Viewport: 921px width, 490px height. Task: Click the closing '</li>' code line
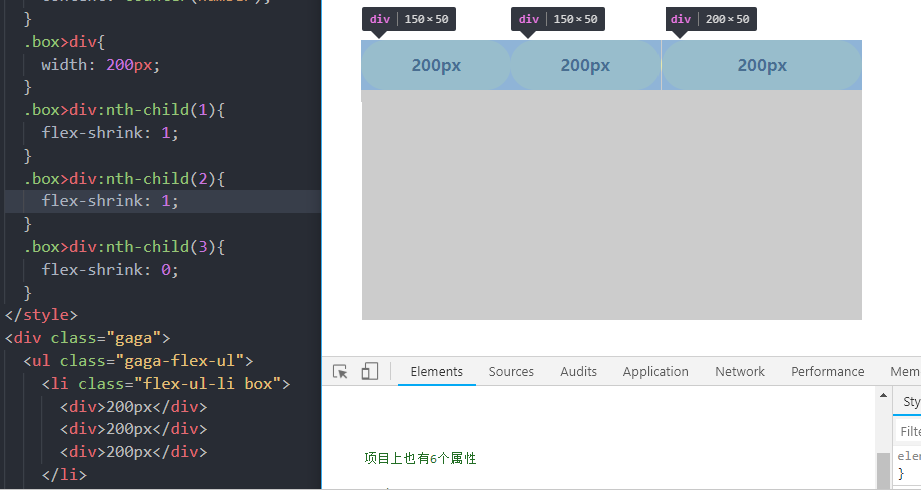pyautogui.click(x=64, y=474)
